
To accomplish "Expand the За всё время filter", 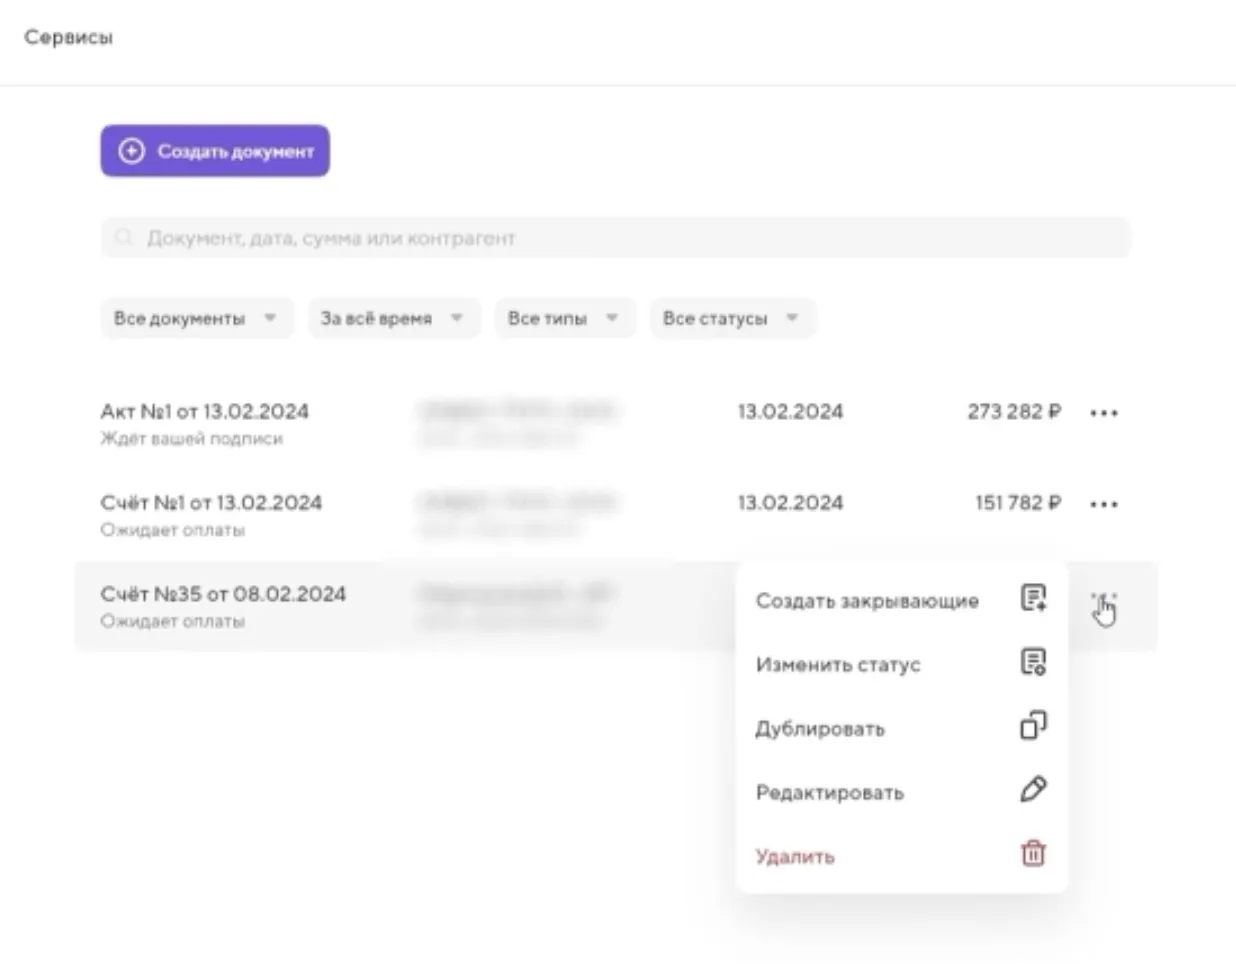I will point(393,317).
